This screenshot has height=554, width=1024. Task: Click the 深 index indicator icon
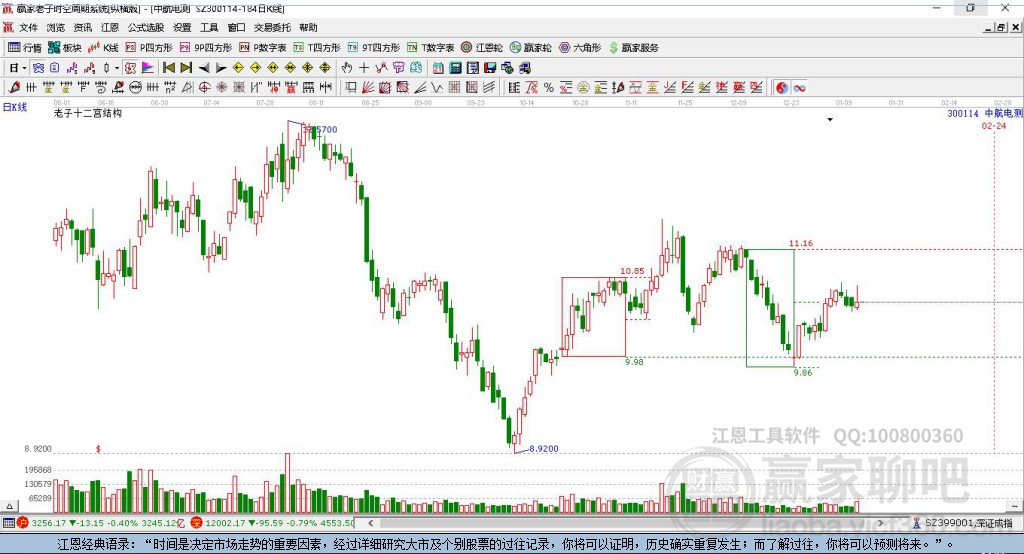197,523
